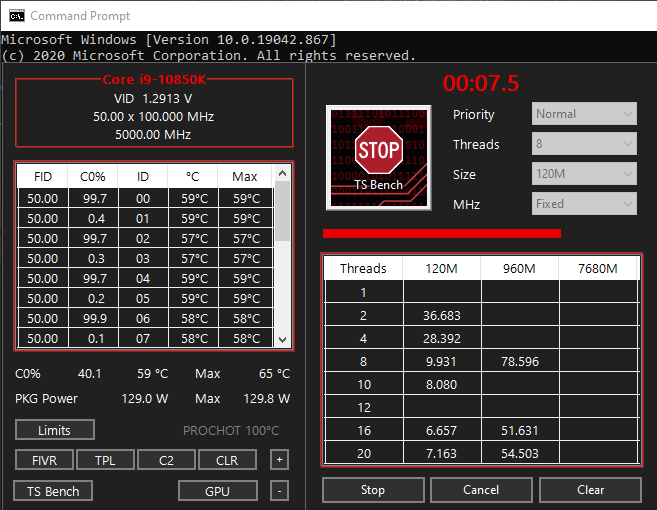Click the 5000.00 MHz frequency reading
This screenshot has width=657, height=510.
pos(153,135)
